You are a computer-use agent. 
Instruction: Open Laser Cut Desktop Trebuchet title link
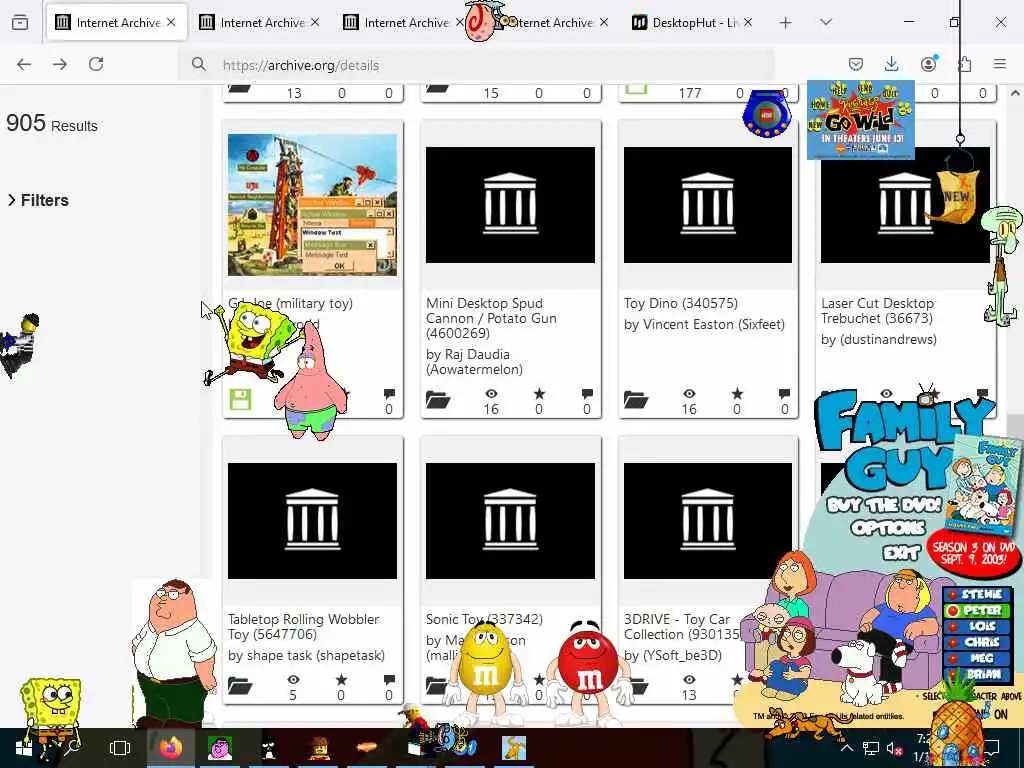tap(878, 311)
